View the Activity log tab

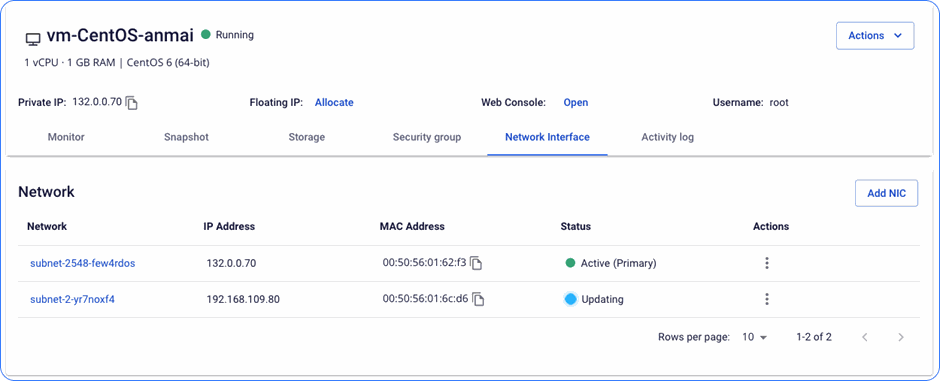(667, 137)
